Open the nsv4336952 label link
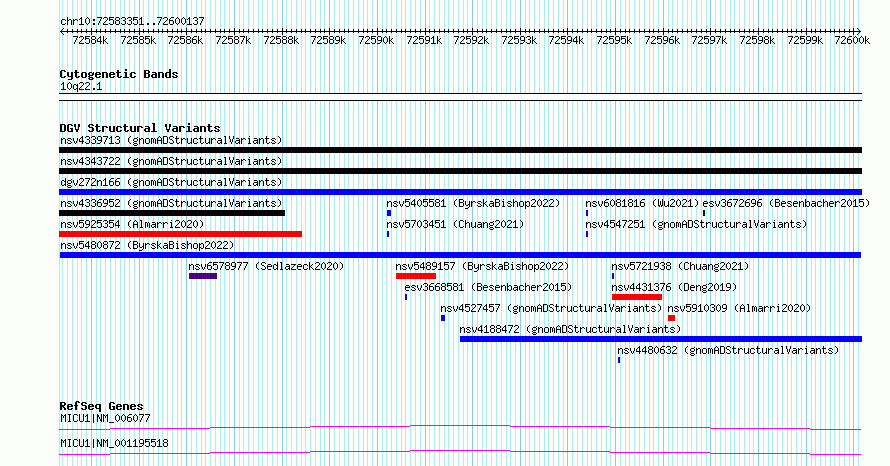The width and height of the screenshot is (890, 466). click(171, 203)
